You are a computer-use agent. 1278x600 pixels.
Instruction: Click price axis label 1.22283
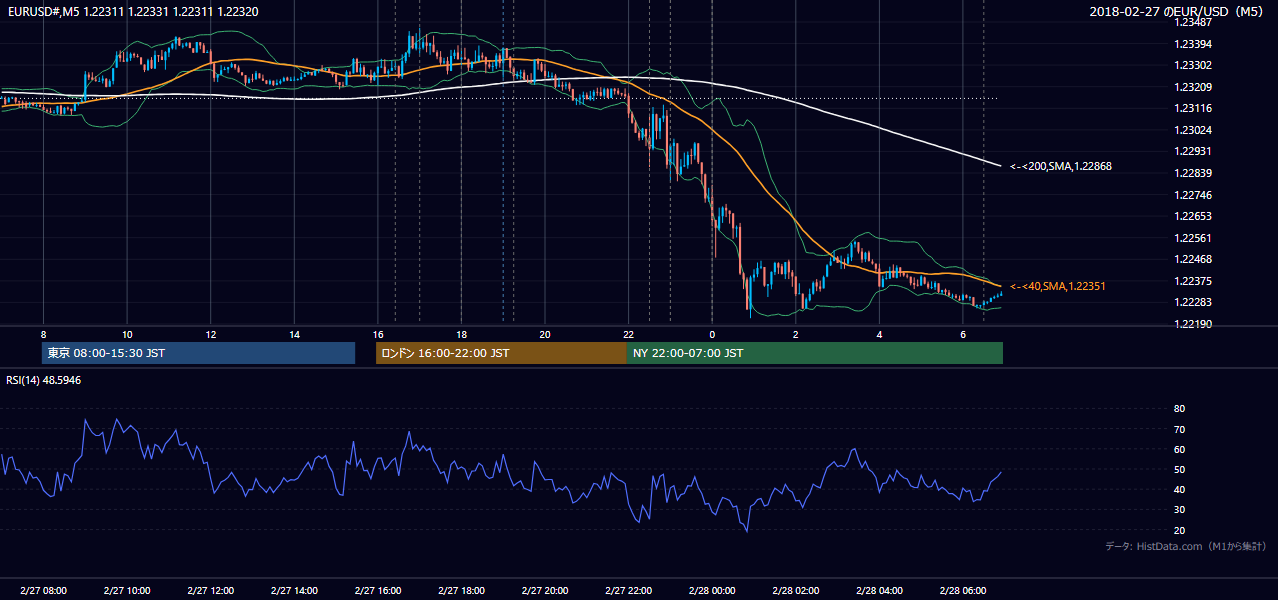click(x=1192, y=302)
